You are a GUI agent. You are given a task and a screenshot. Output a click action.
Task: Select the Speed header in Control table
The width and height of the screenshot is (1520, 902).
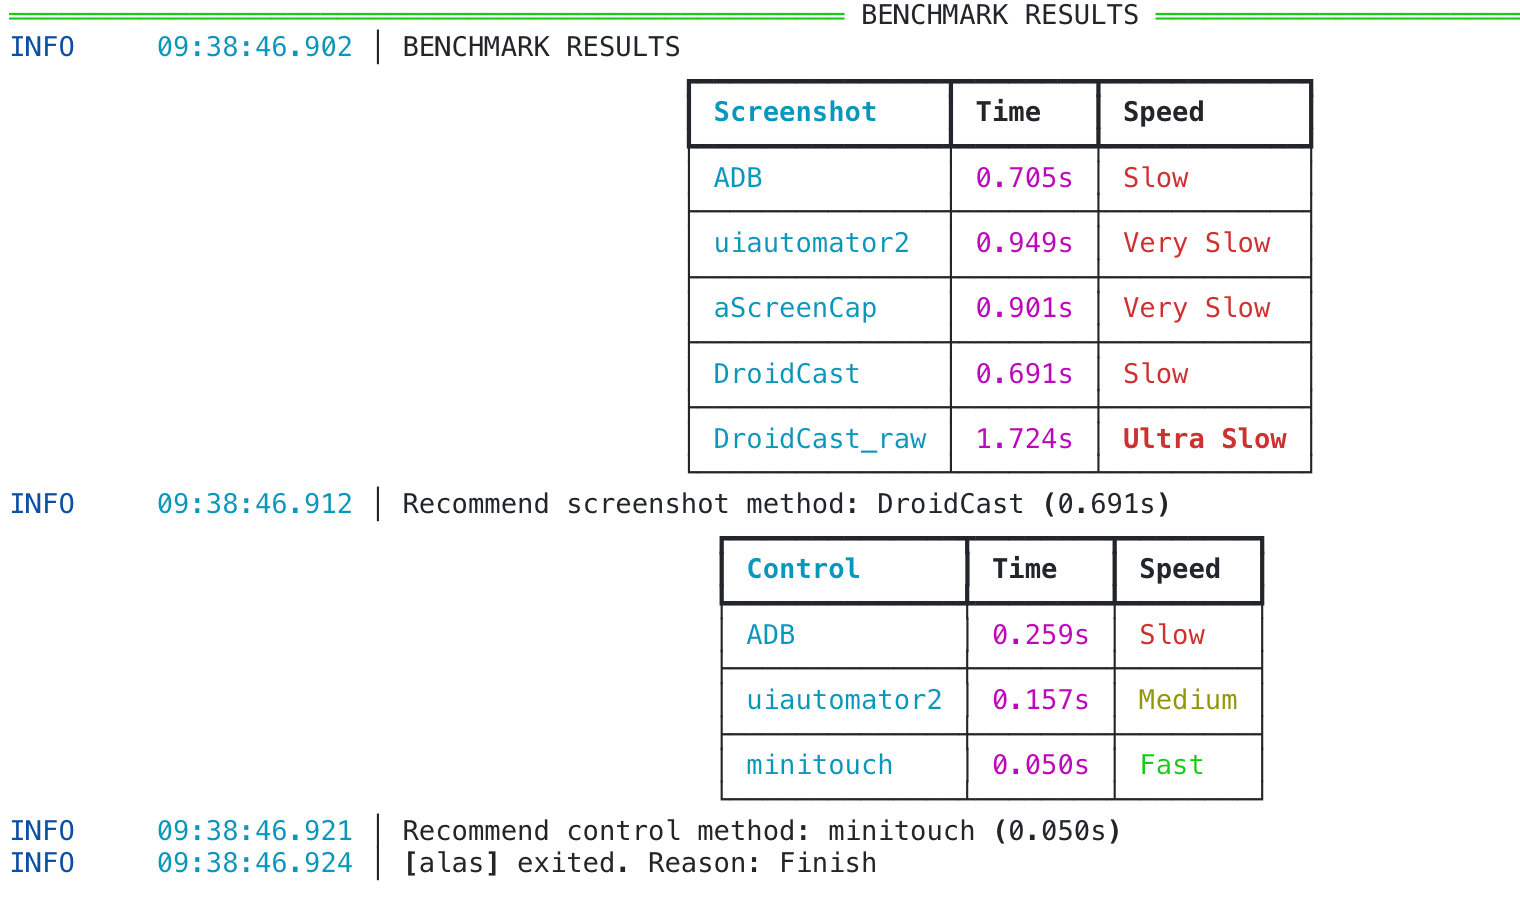pyautogui.click(x=1179, y=569)
